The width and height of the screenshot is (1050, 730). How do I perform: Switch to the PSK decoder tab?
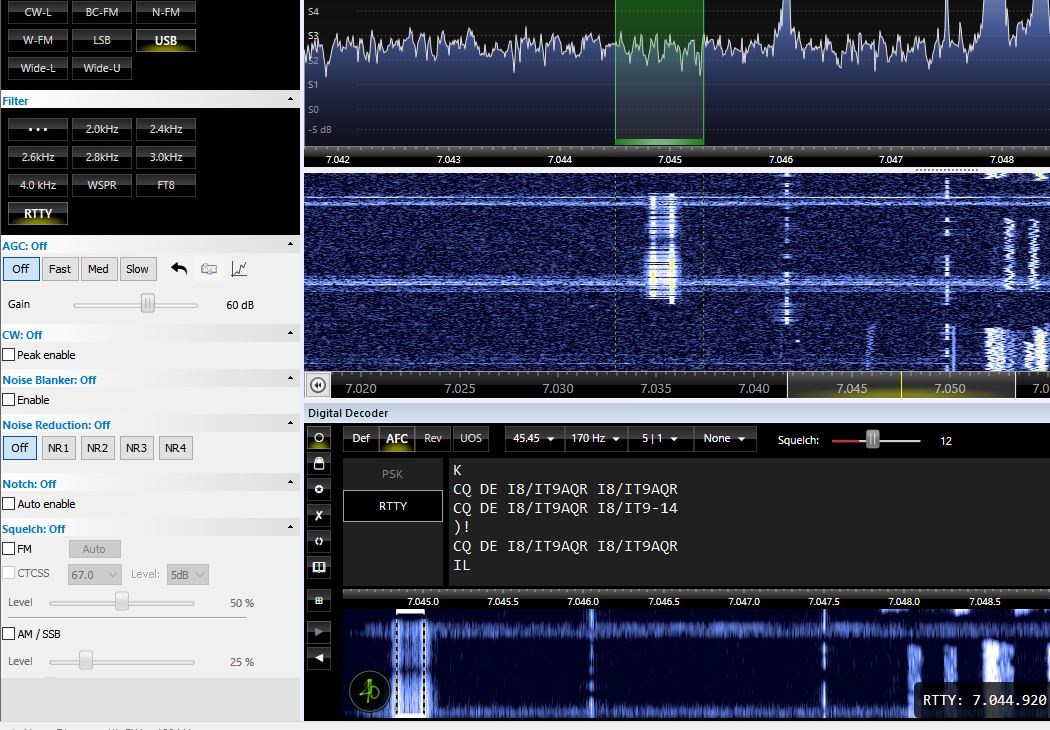pyautogui.click(x=393, y=474)
